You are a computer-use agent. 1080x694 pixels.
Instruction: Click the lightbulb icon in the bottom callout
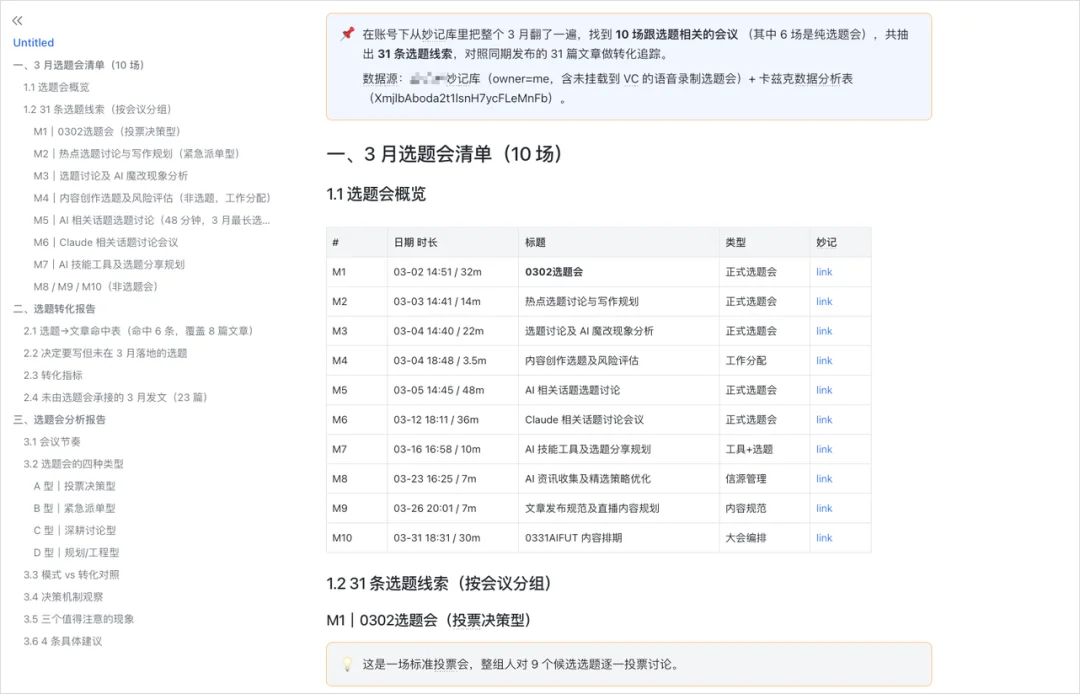(347, 664)
